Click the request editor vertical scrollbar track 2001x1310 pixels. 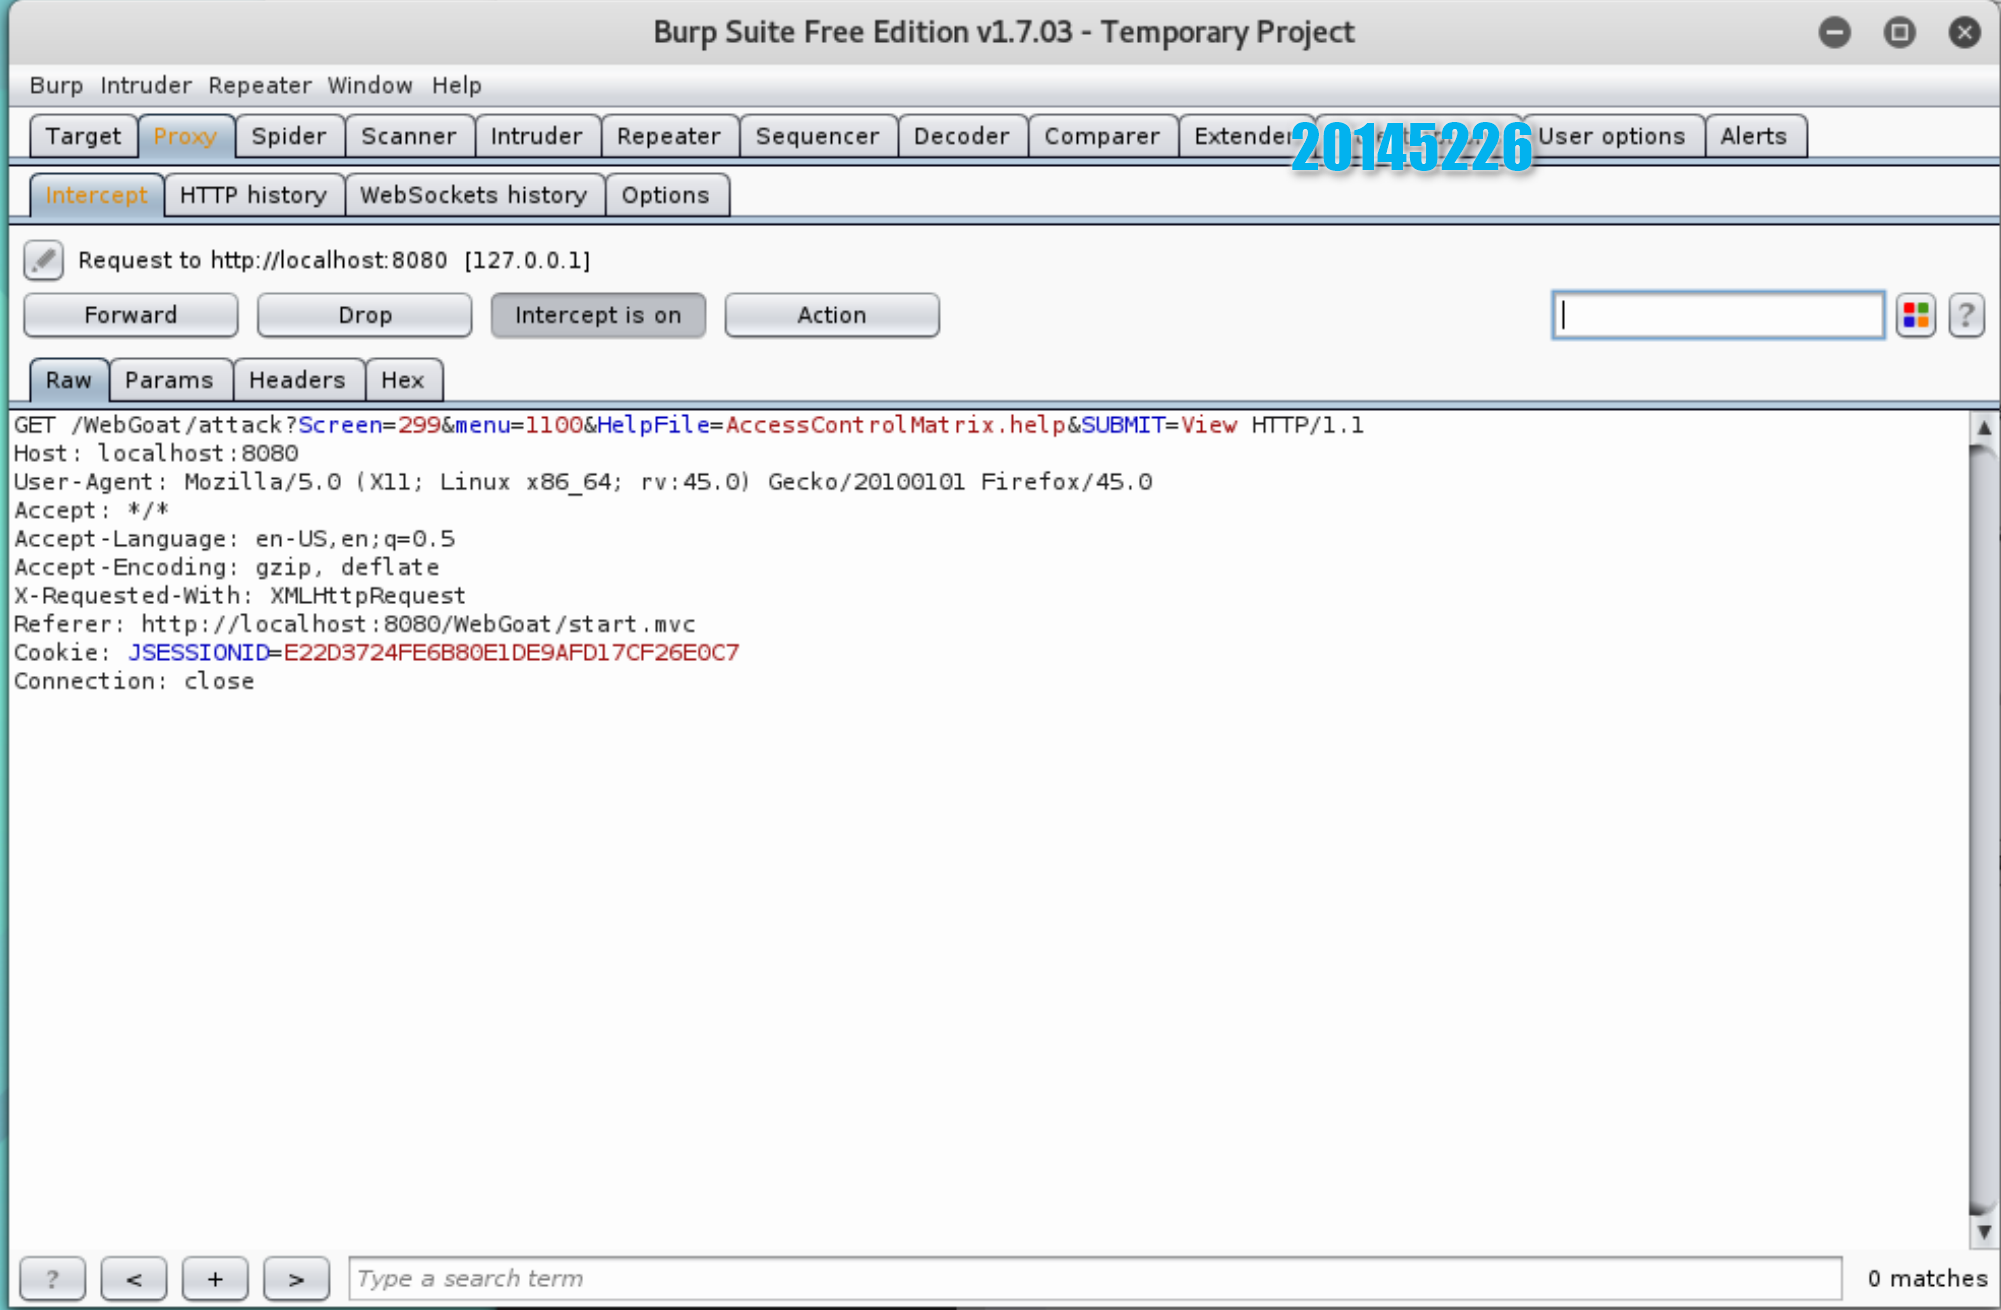[1983, 830]
